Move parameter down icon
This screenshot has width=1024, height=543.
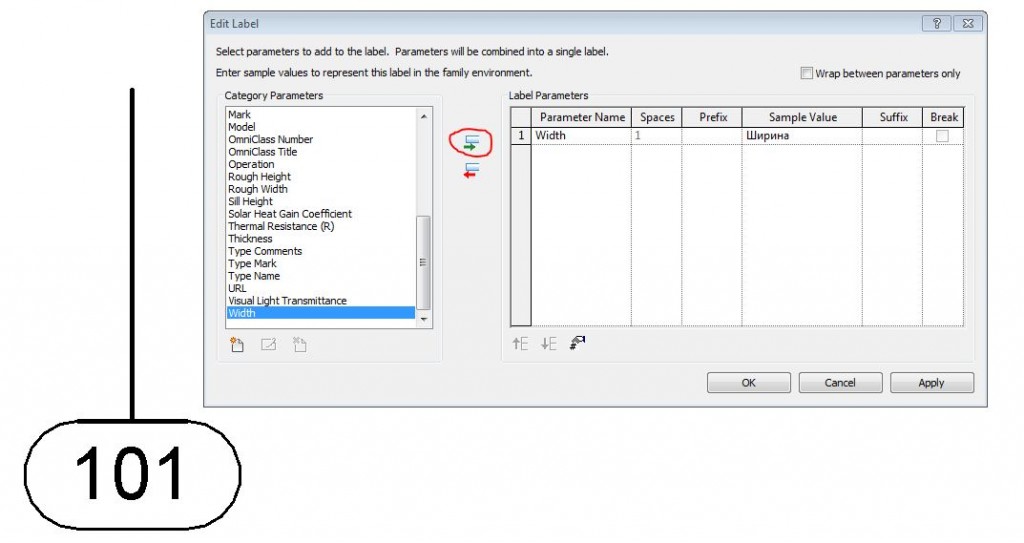click(549, 343)
